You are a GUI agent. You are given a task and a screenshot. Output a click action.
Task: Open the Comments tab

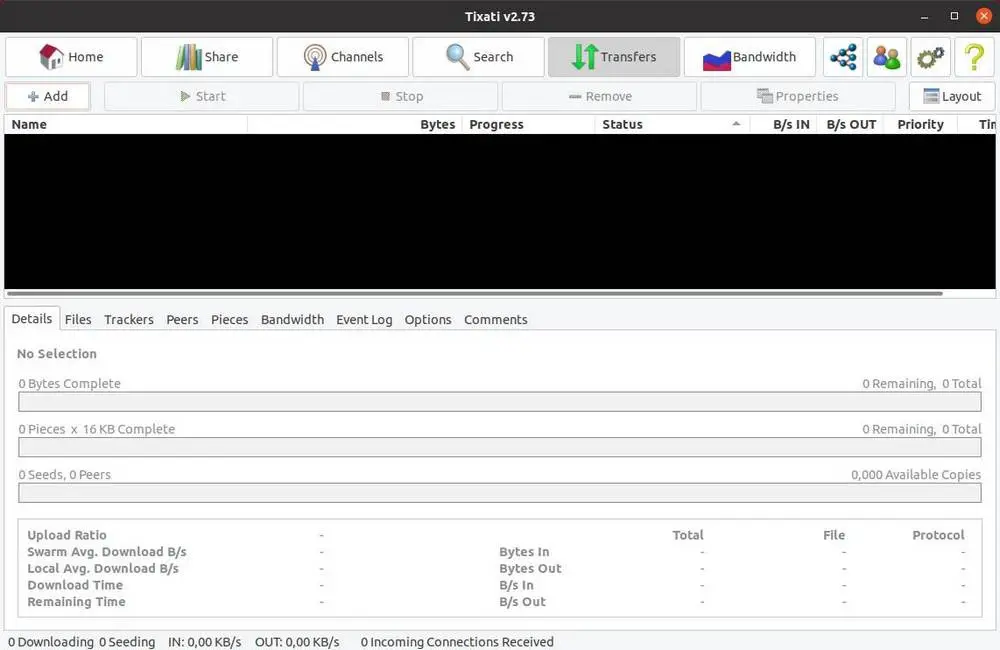click(x=496, y=320)
